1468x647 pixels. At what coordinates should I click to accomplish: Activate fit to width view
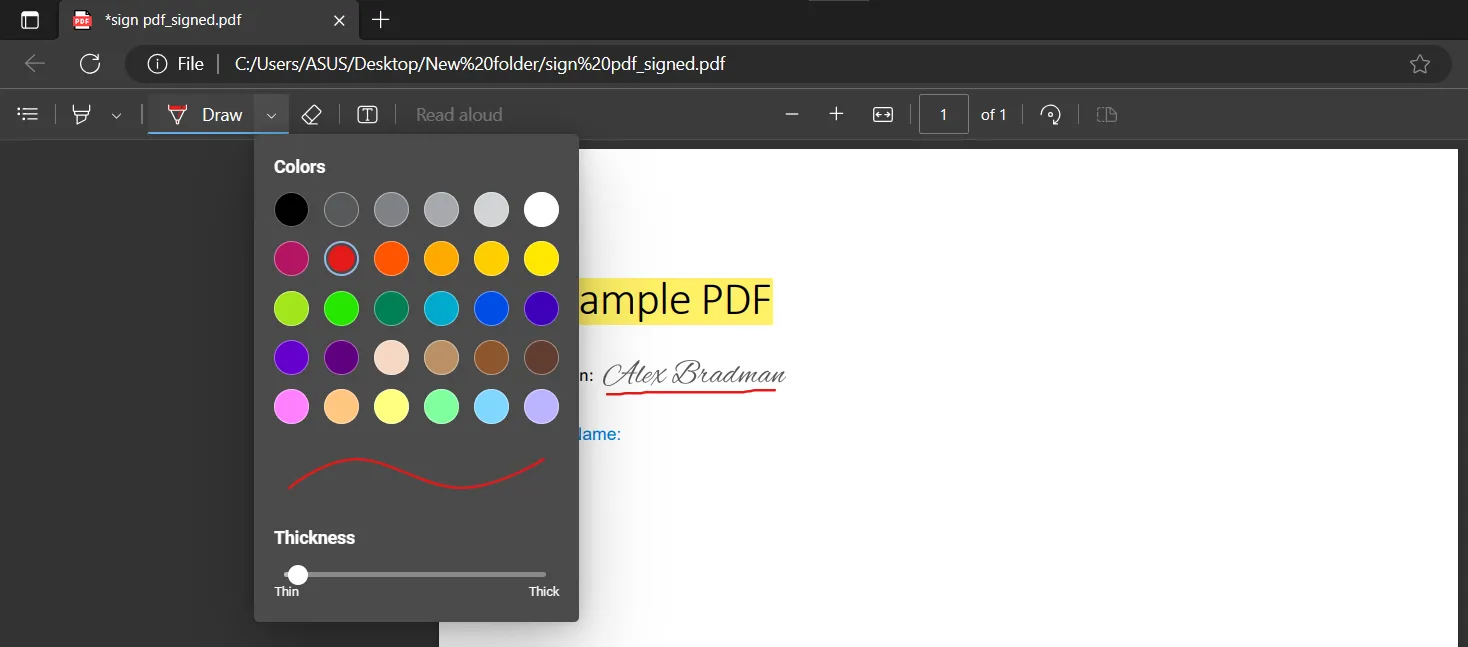click(883, 114)
